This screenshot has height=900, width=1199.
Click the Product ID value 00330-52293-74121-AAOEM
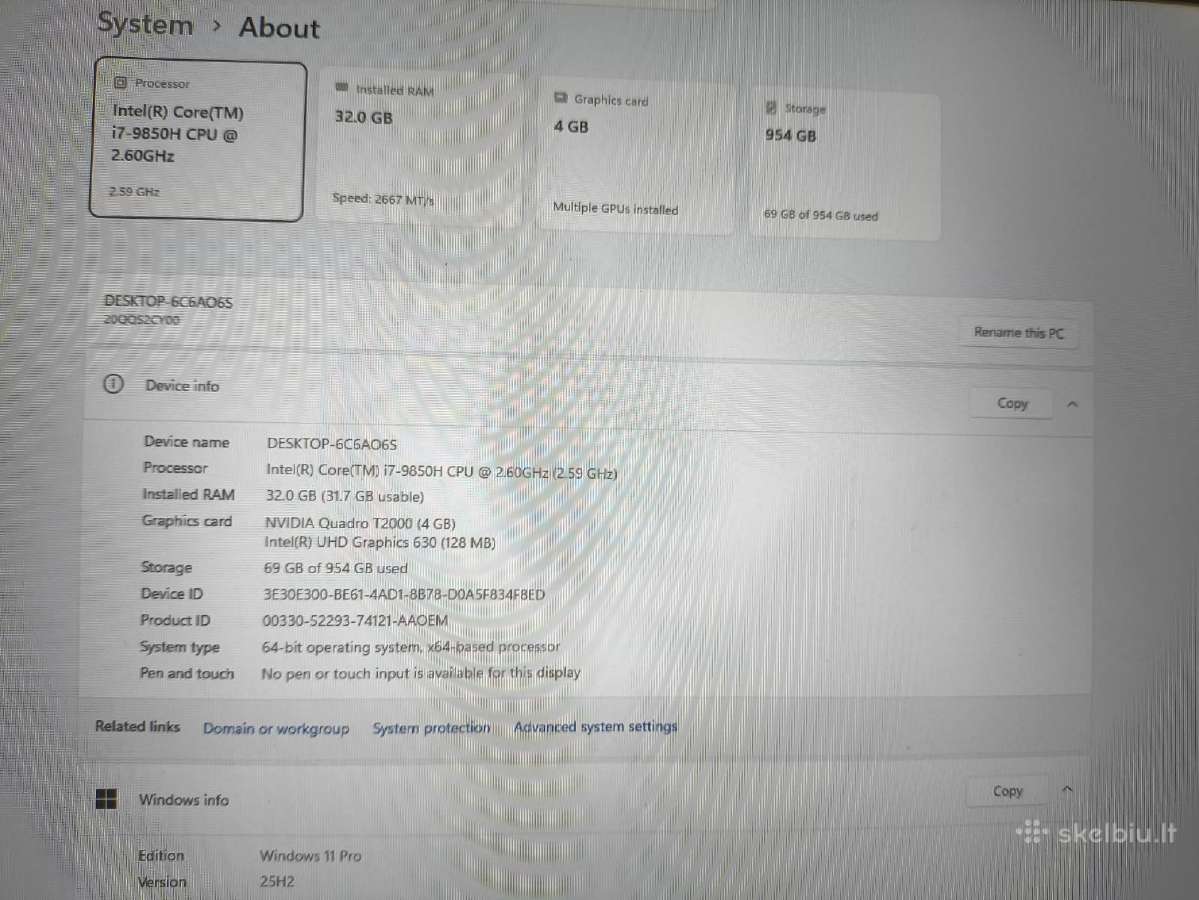[x=356, y=621]
